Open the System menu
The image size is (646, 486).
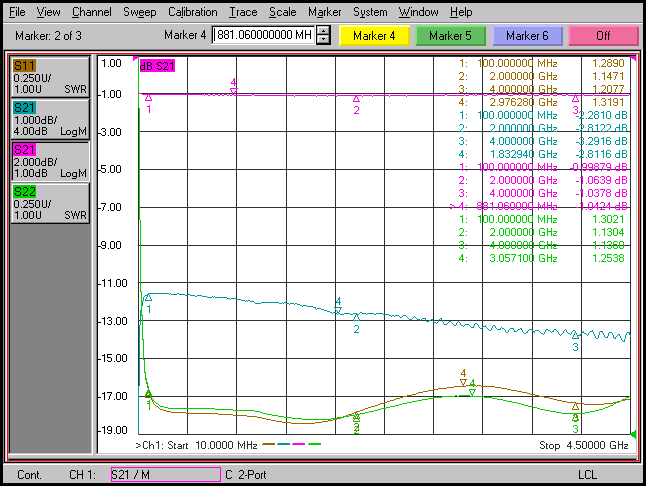(370, 12)
